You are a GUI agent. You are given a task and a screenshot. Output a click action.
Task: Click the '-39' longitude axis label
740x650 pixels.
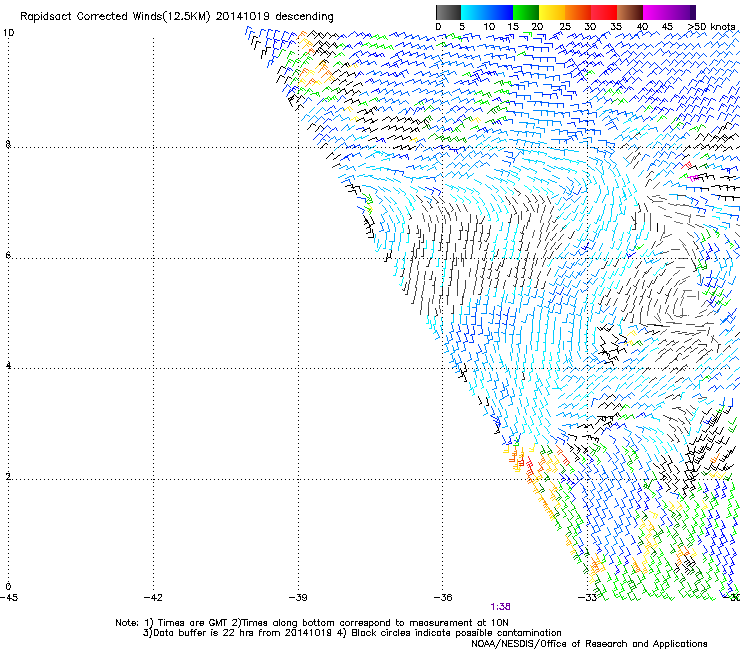coord(298,598)
